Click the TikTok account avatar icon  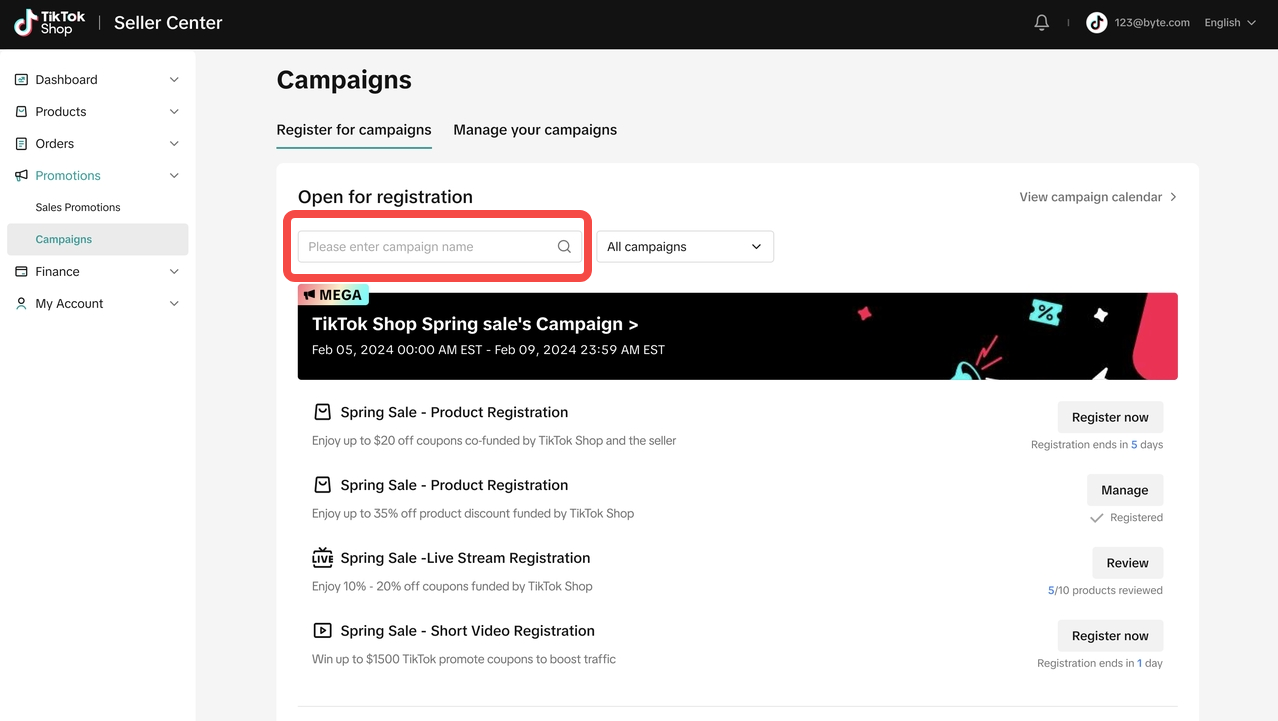pyautogui.click(x=1097, y=22)
